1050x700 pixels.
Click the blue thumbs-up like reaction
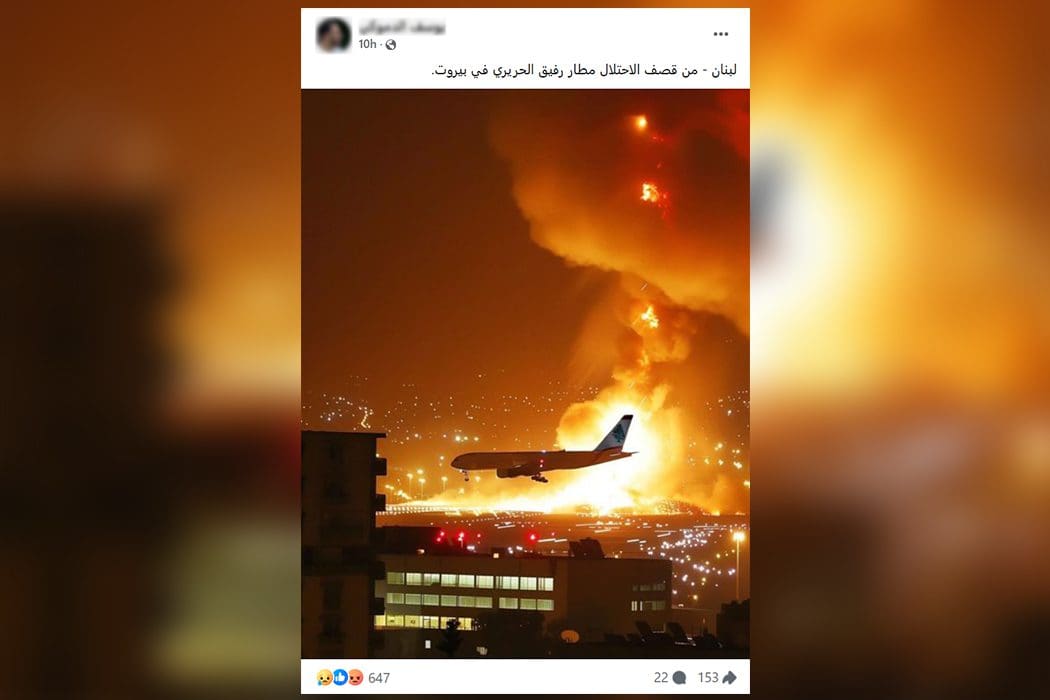(340, 677)
